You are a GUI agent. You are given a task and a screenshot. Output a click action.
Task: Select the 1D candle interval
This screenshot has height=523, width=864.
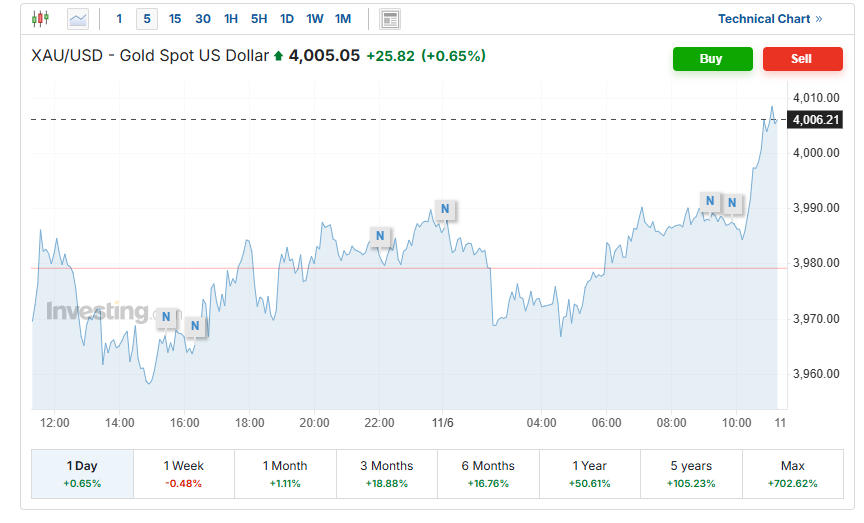287,19
